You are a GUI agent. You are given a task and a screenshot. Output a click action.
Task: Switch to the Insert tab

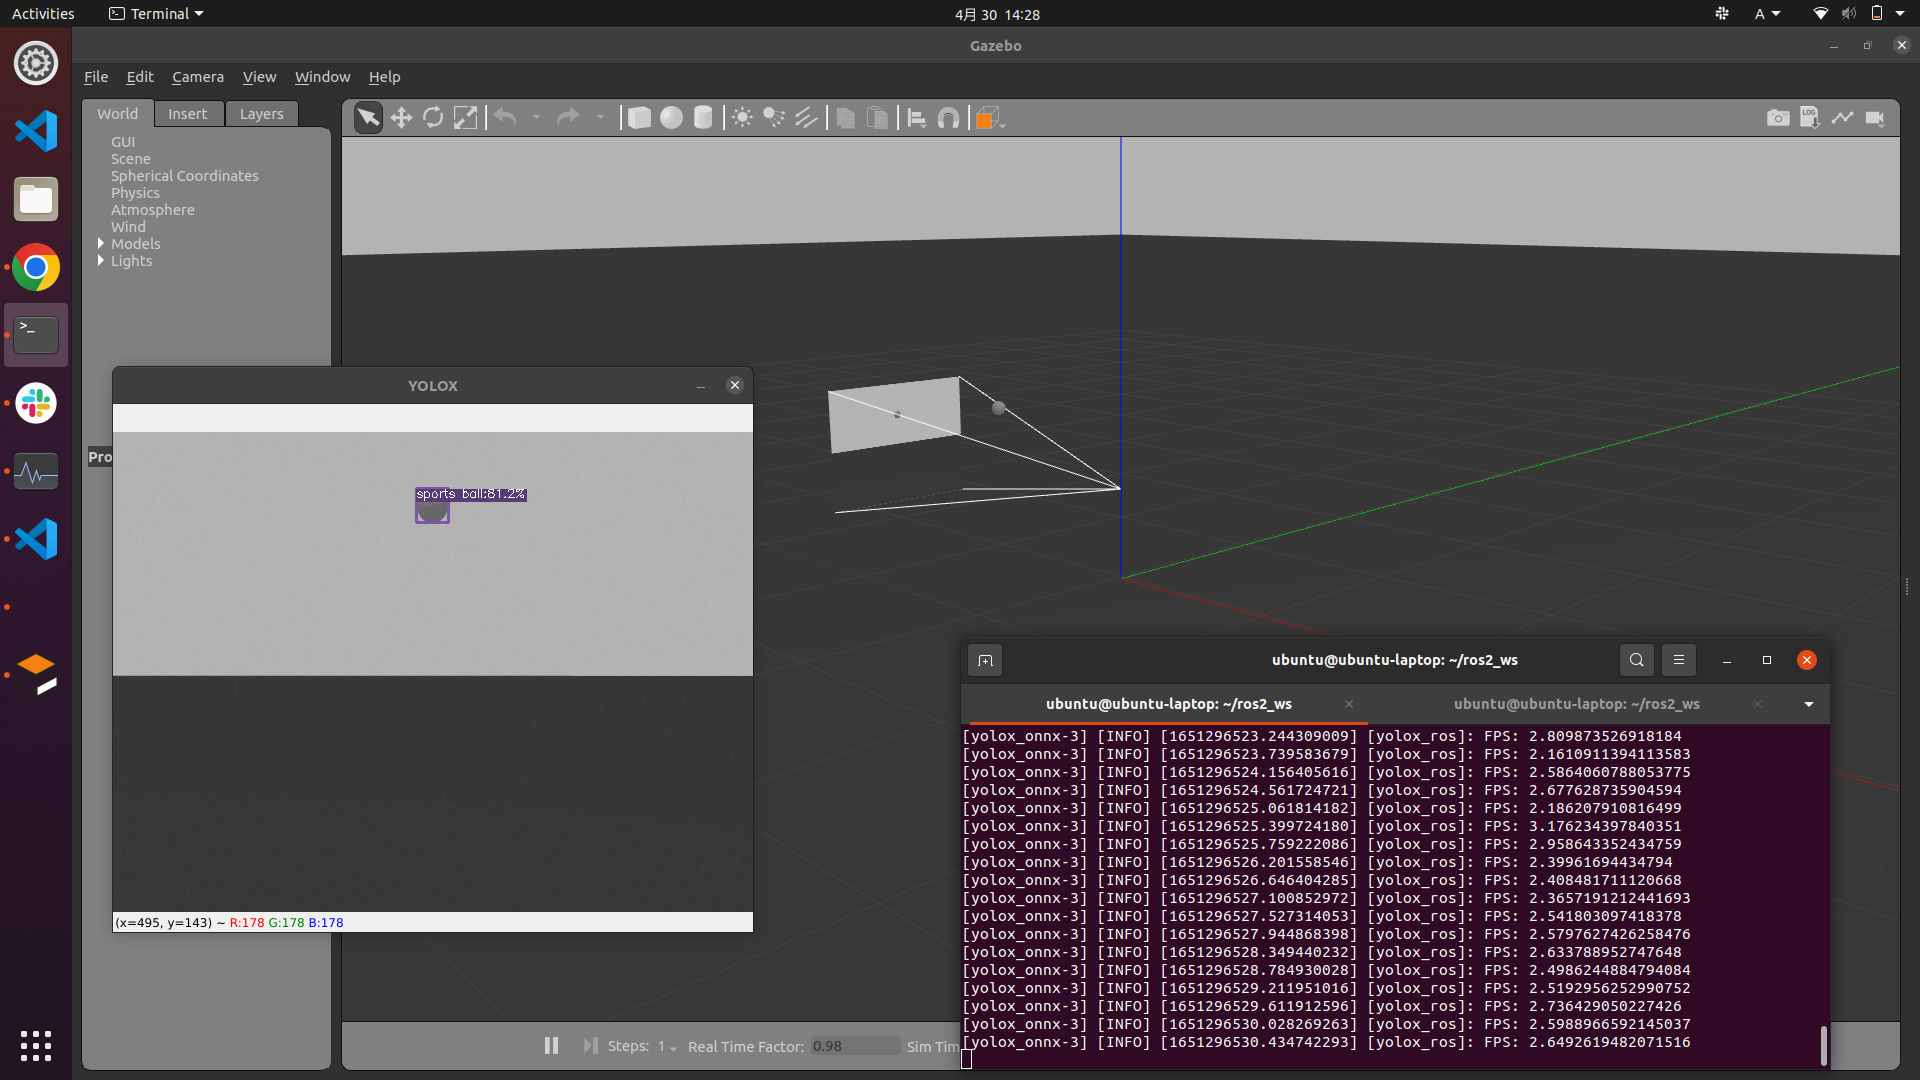187,114
